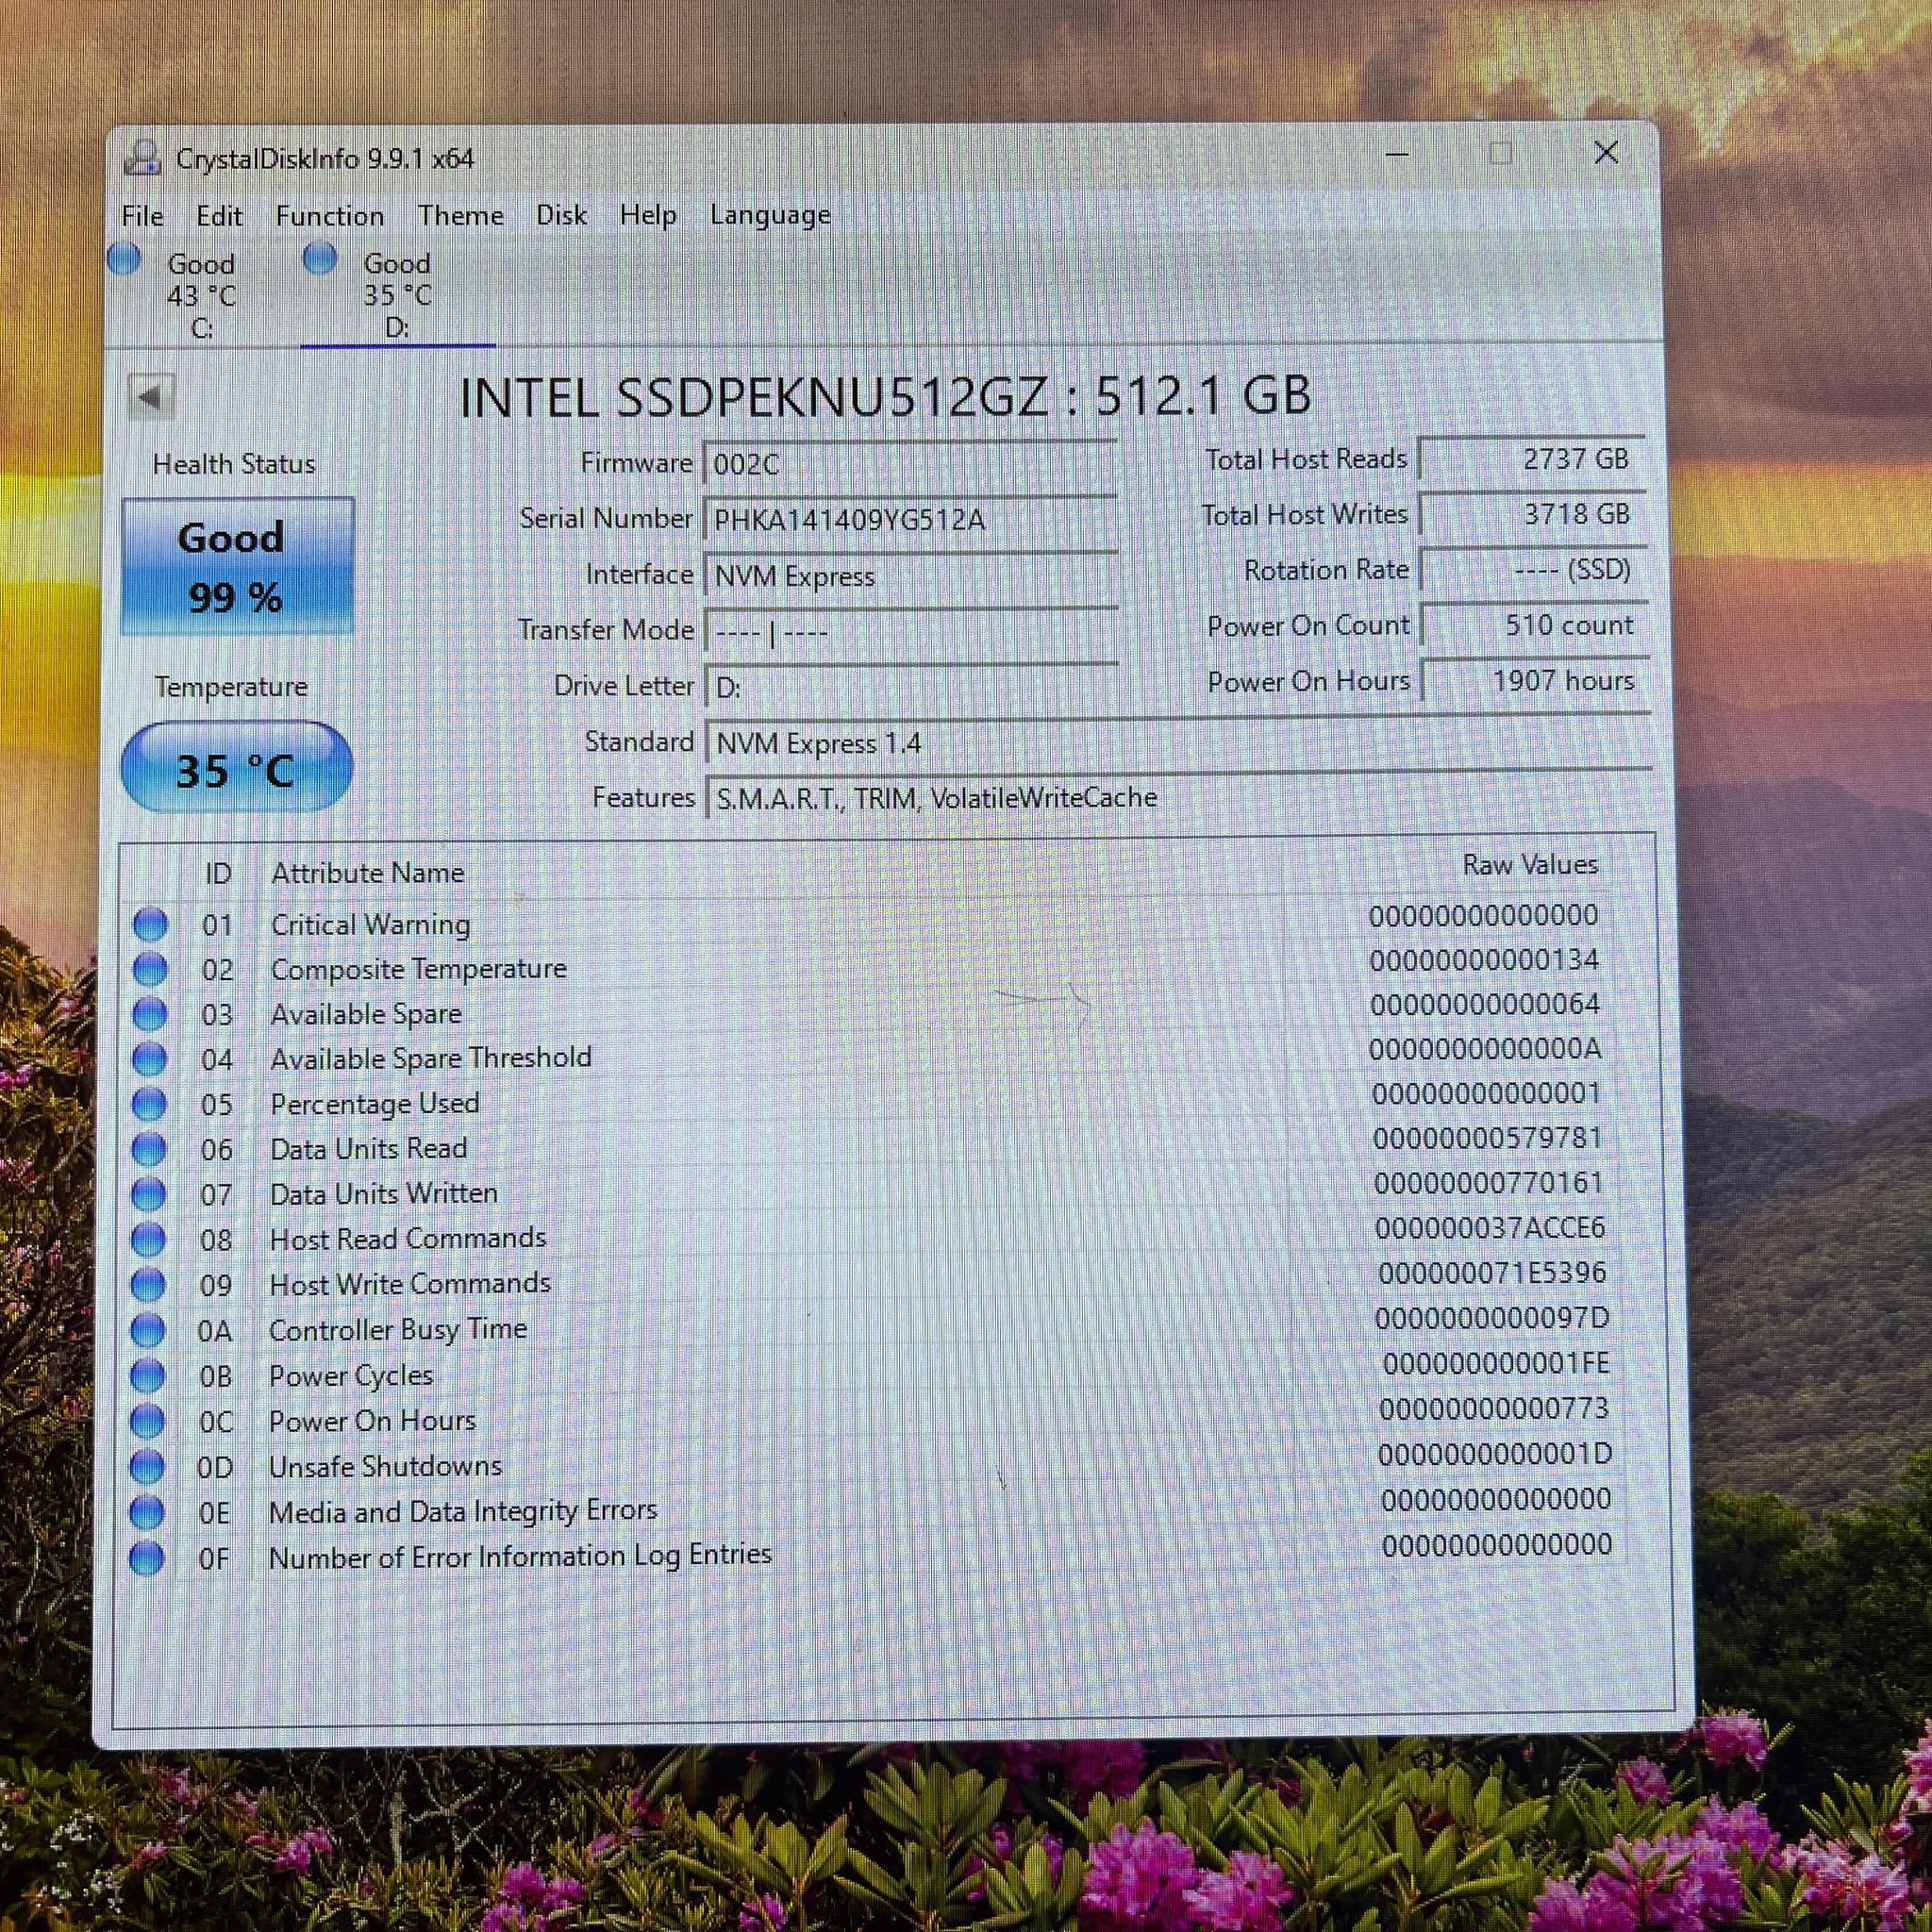
Task: Click the blue status dot for Data Units Read
Action: [149, 1149]
